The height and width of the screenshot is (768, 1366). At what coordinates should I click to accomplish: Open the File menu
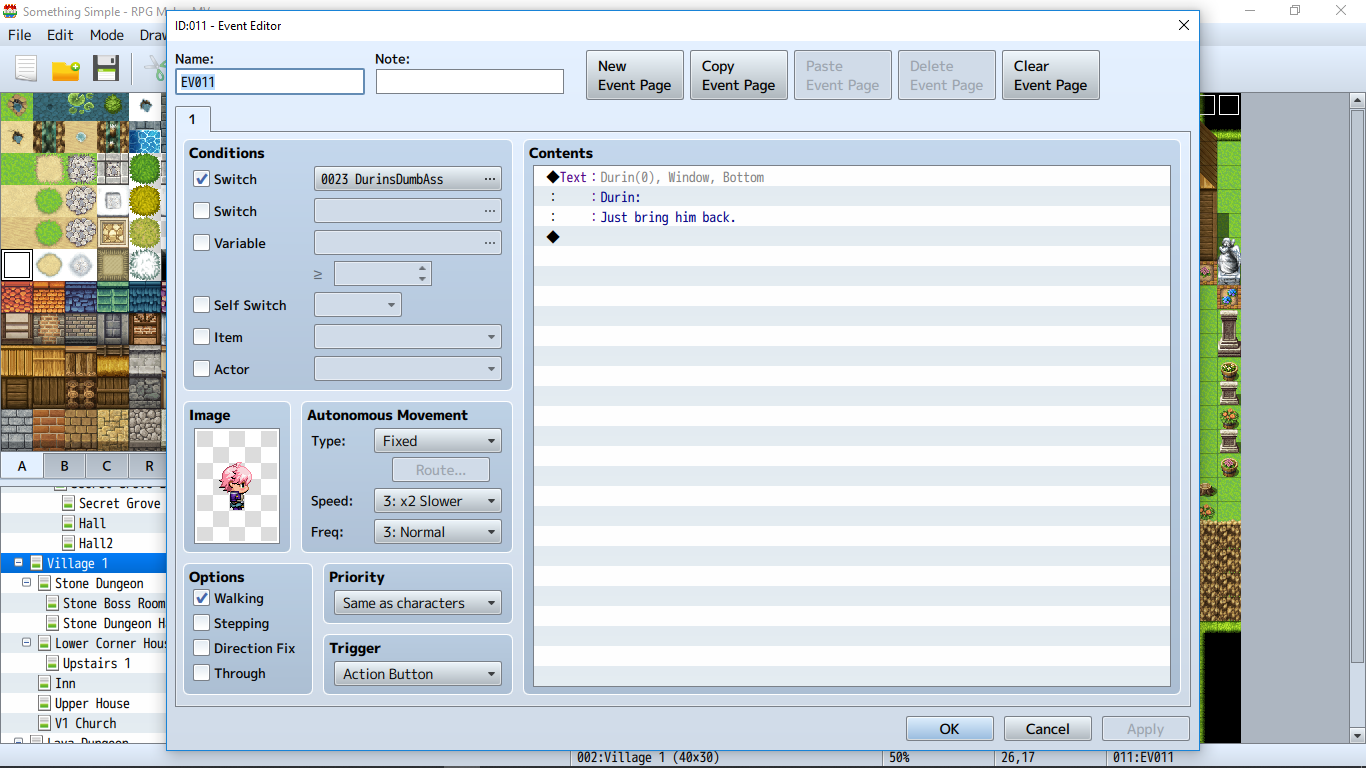pos(20,35)
